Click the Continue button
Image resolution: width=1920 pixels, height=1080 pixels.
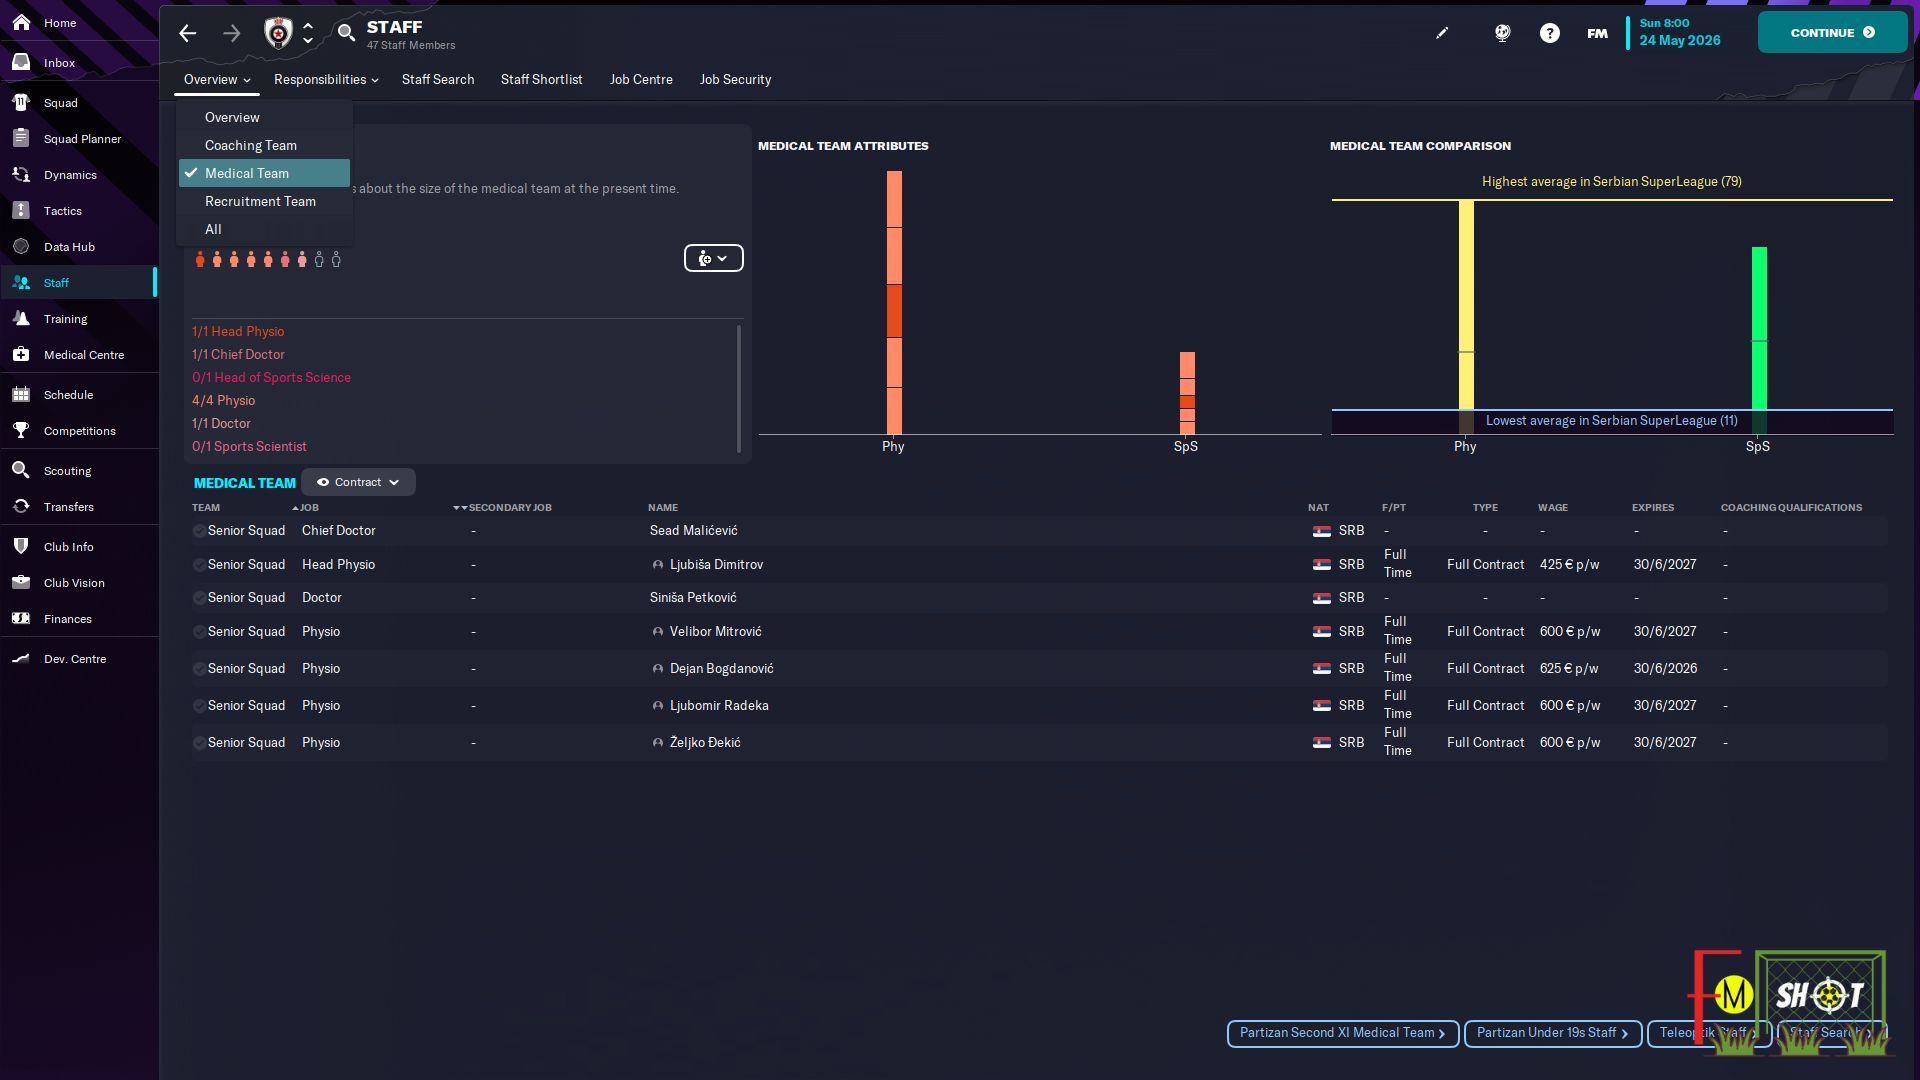(x=1832, y=33)
